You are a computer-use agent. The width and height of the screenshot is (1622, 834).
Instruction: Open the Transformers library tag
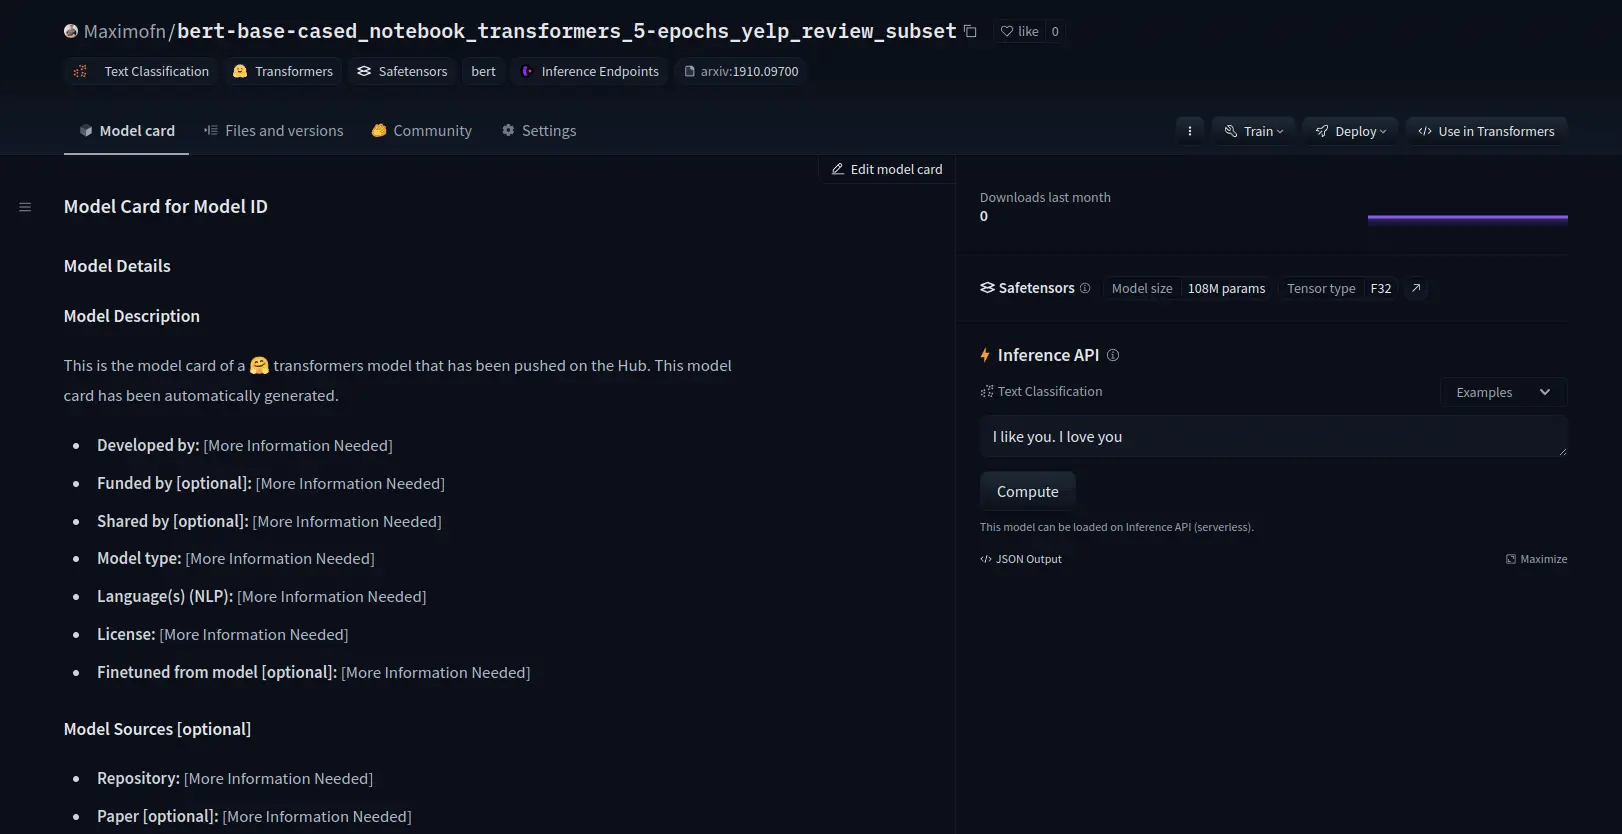pyautogui.click(x=283, y=71)
